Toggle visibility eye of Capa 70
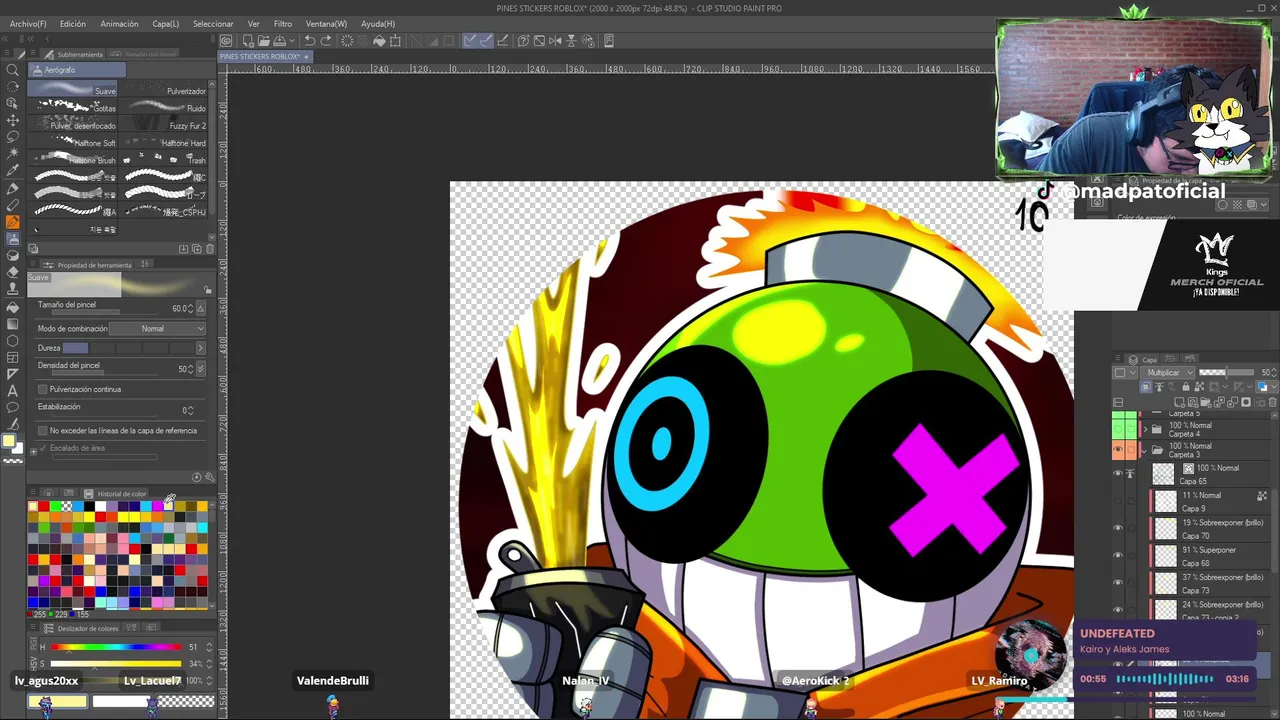The image size is (1280, 720). point(1118,528)
